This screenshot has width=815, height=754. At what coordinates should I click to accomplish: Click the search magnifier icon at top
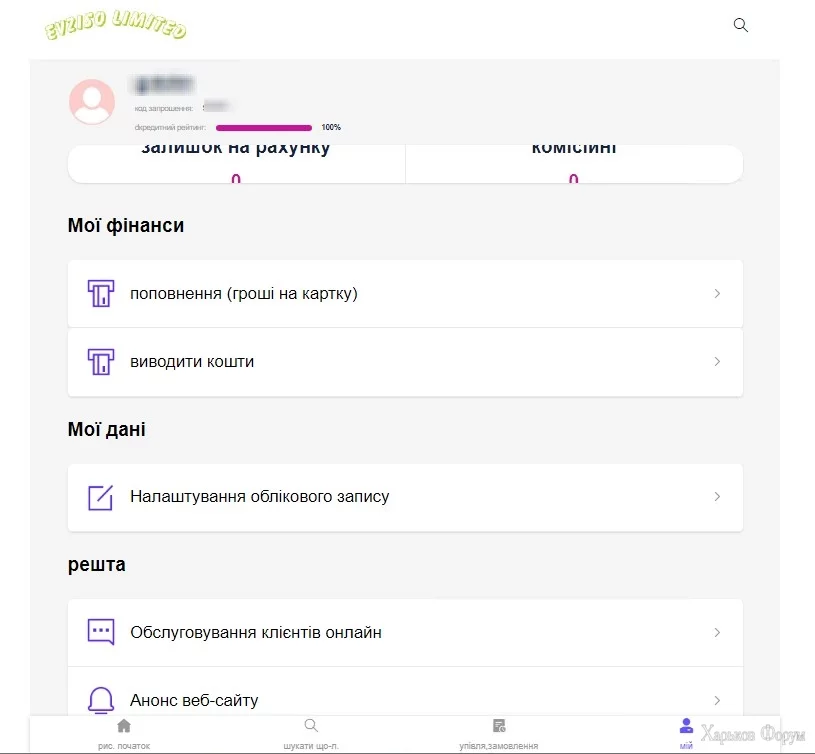coord(741,25)
